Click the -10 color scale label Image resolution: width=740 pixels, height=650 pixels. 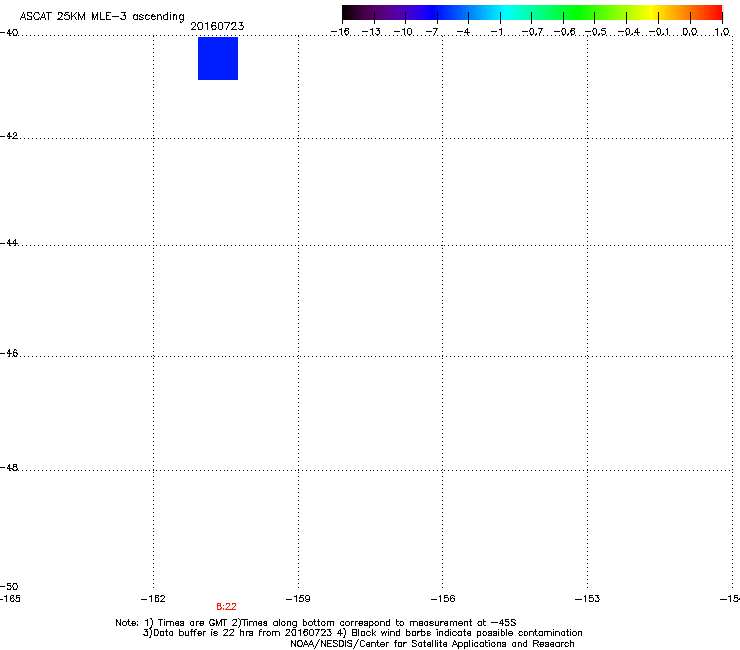(x=403, y=32)
